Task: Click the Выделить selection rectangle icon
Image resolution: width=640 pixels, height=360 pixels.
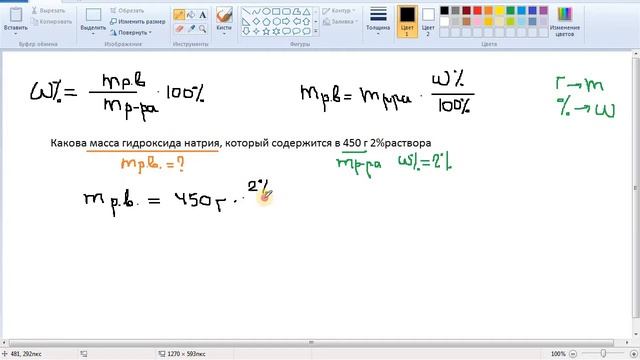Action: pyautogui.click(x=93, y=15)
